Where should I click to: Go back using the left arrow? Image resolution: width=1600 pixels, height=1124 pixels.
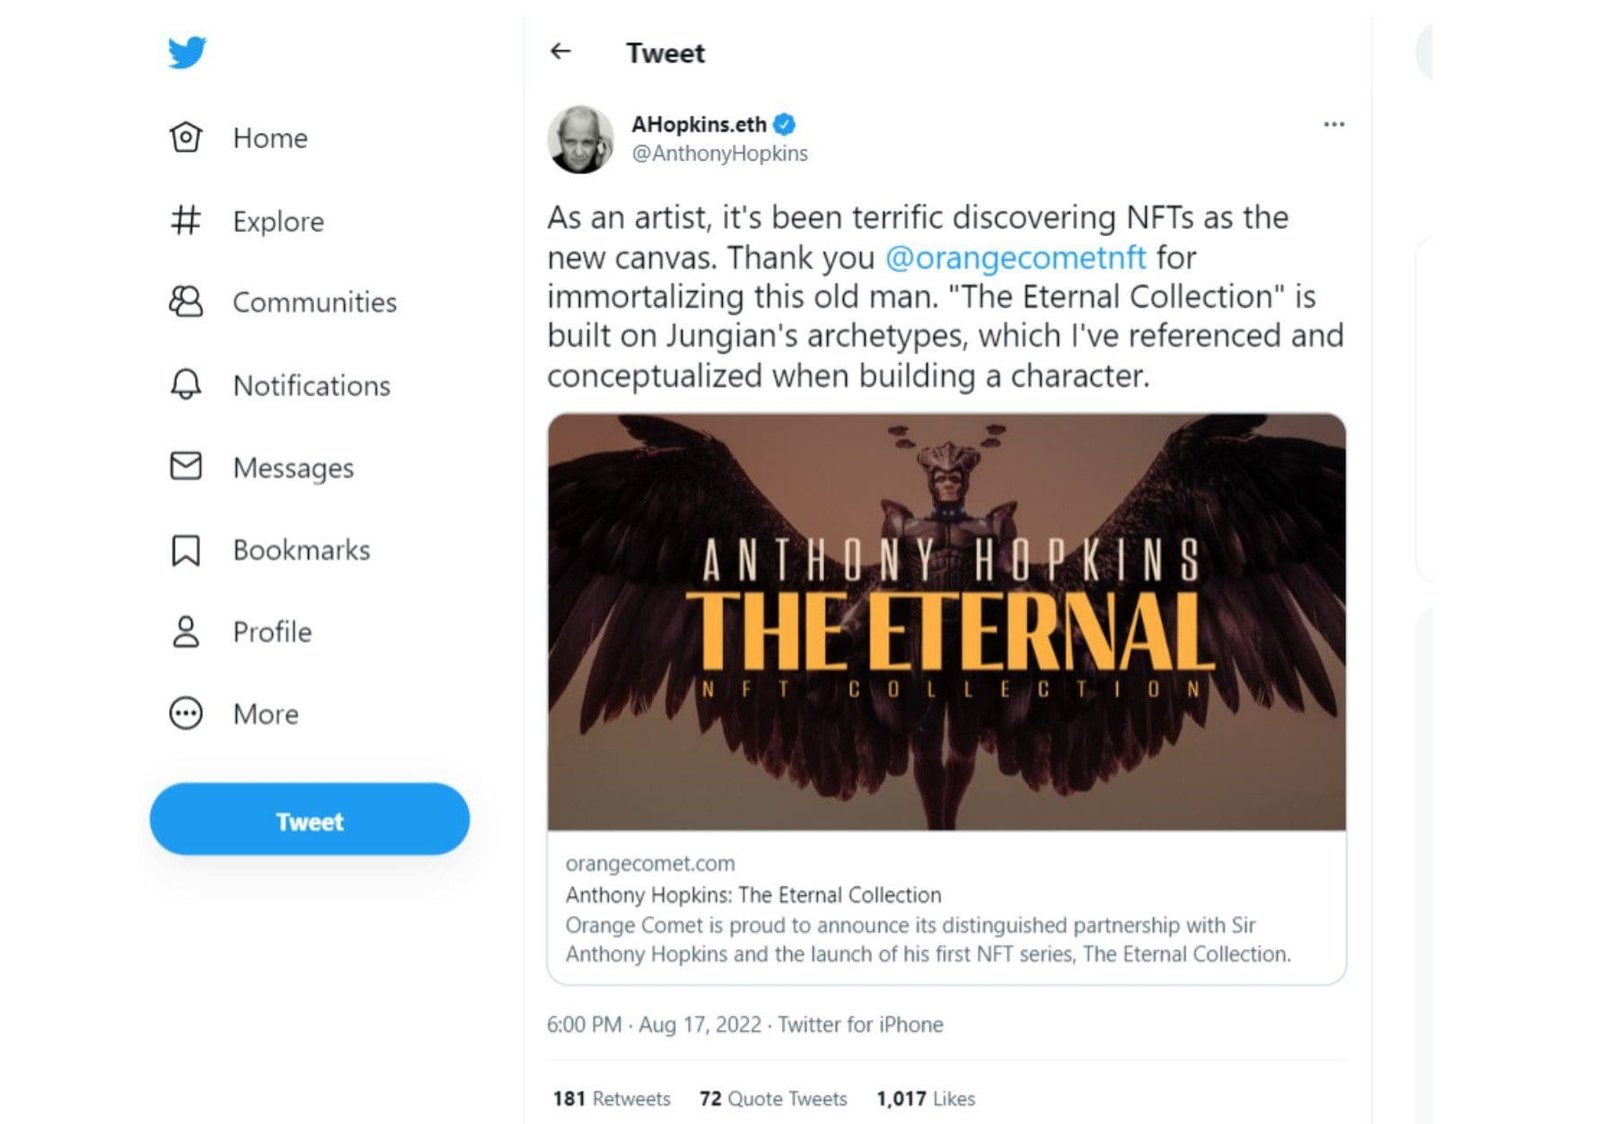[561, 52]
